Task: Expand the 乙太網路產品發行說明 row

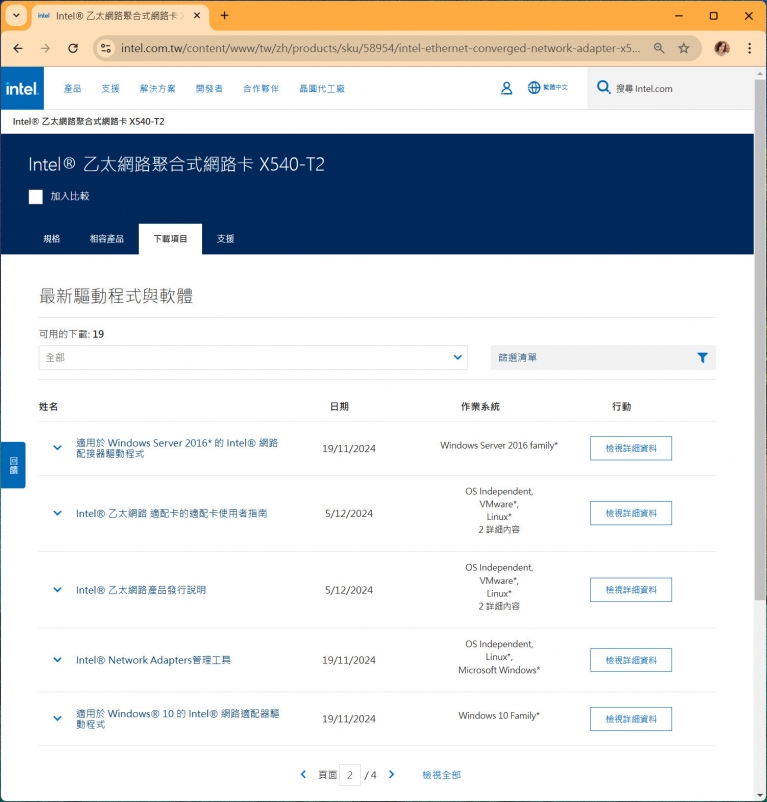Action: click(57, 590)
